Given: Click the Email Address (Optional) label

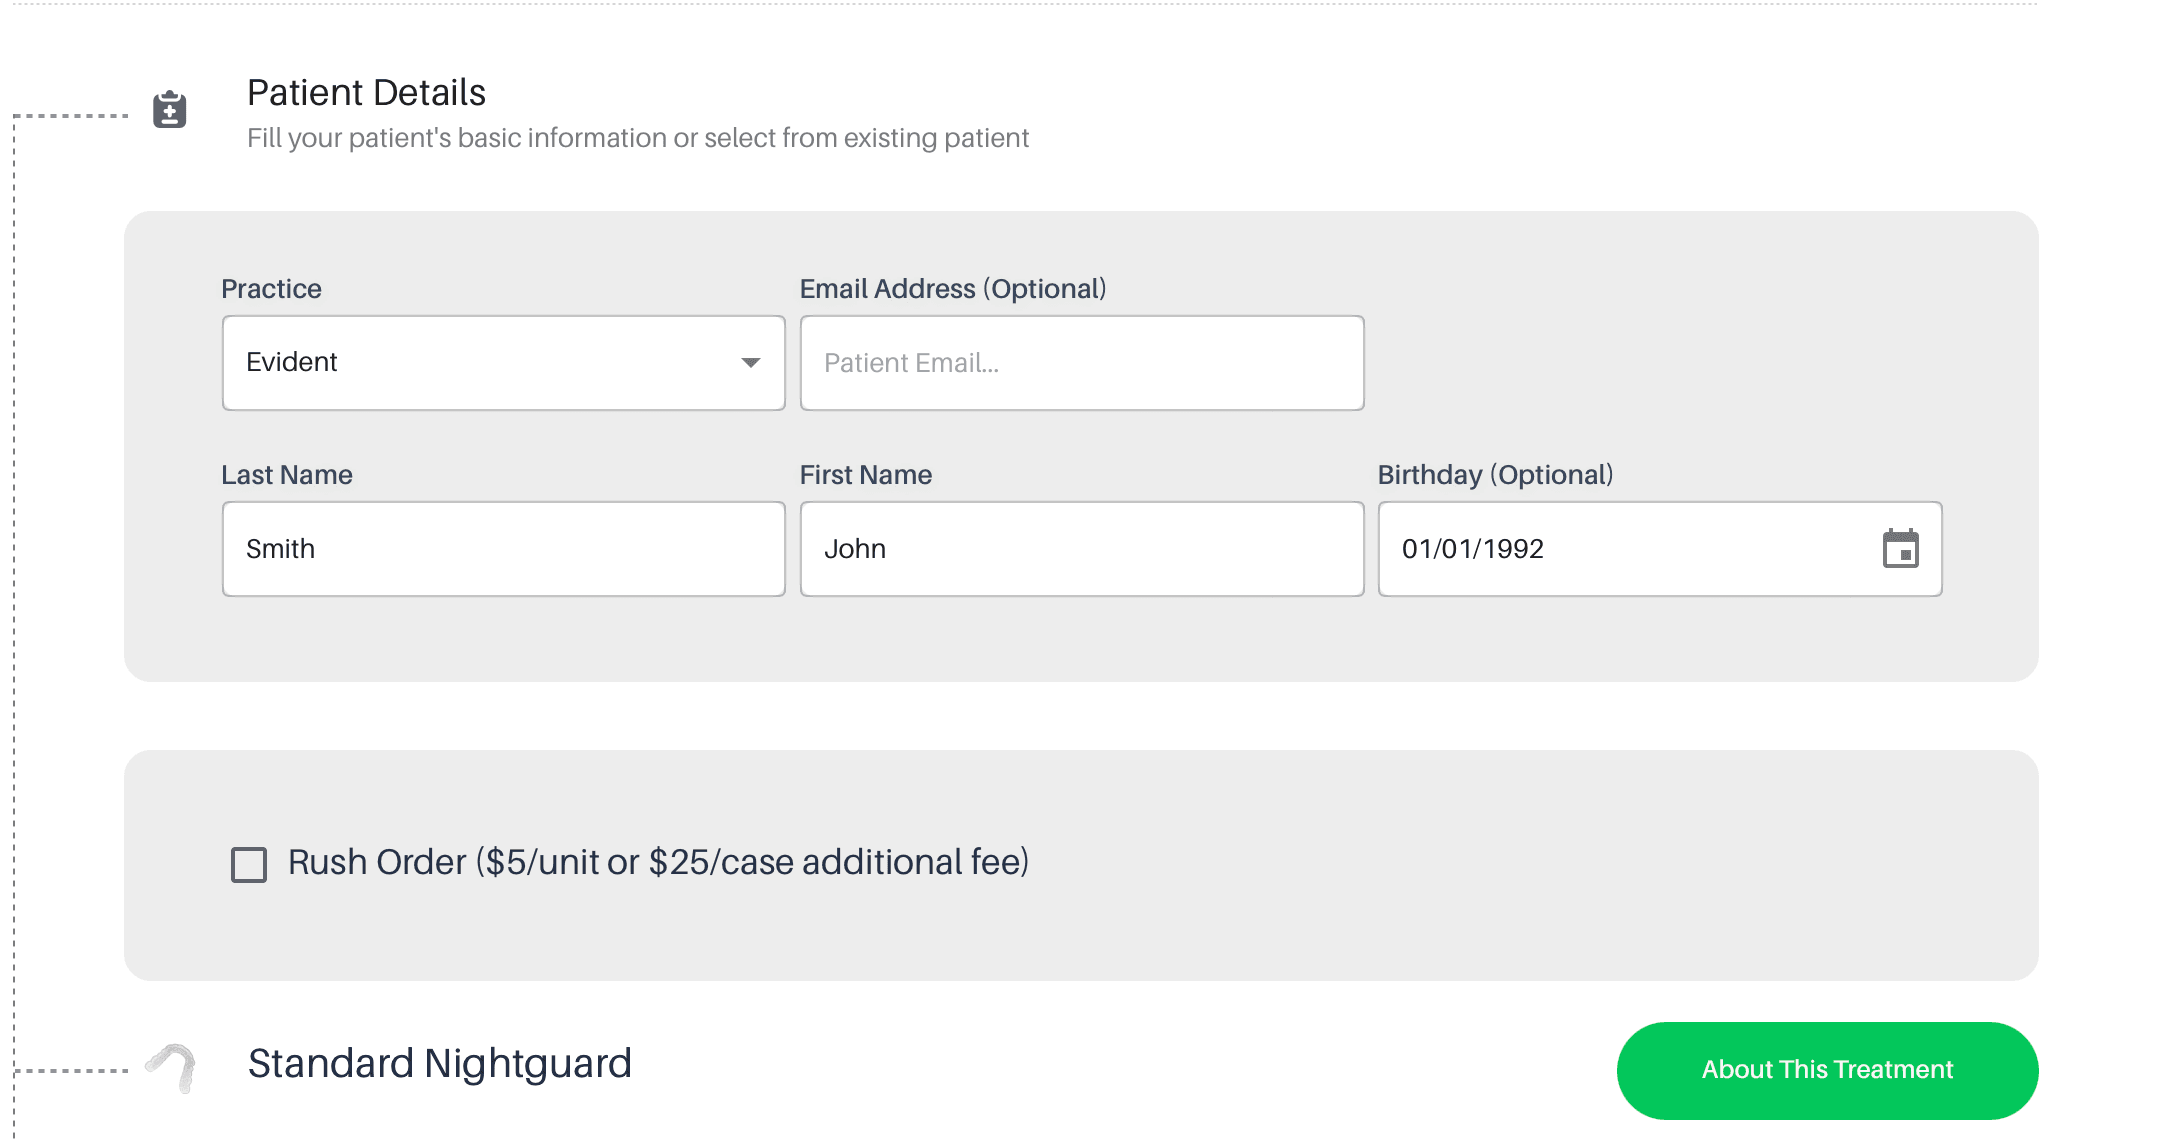Looking at the screenshot, I should 953,289.
